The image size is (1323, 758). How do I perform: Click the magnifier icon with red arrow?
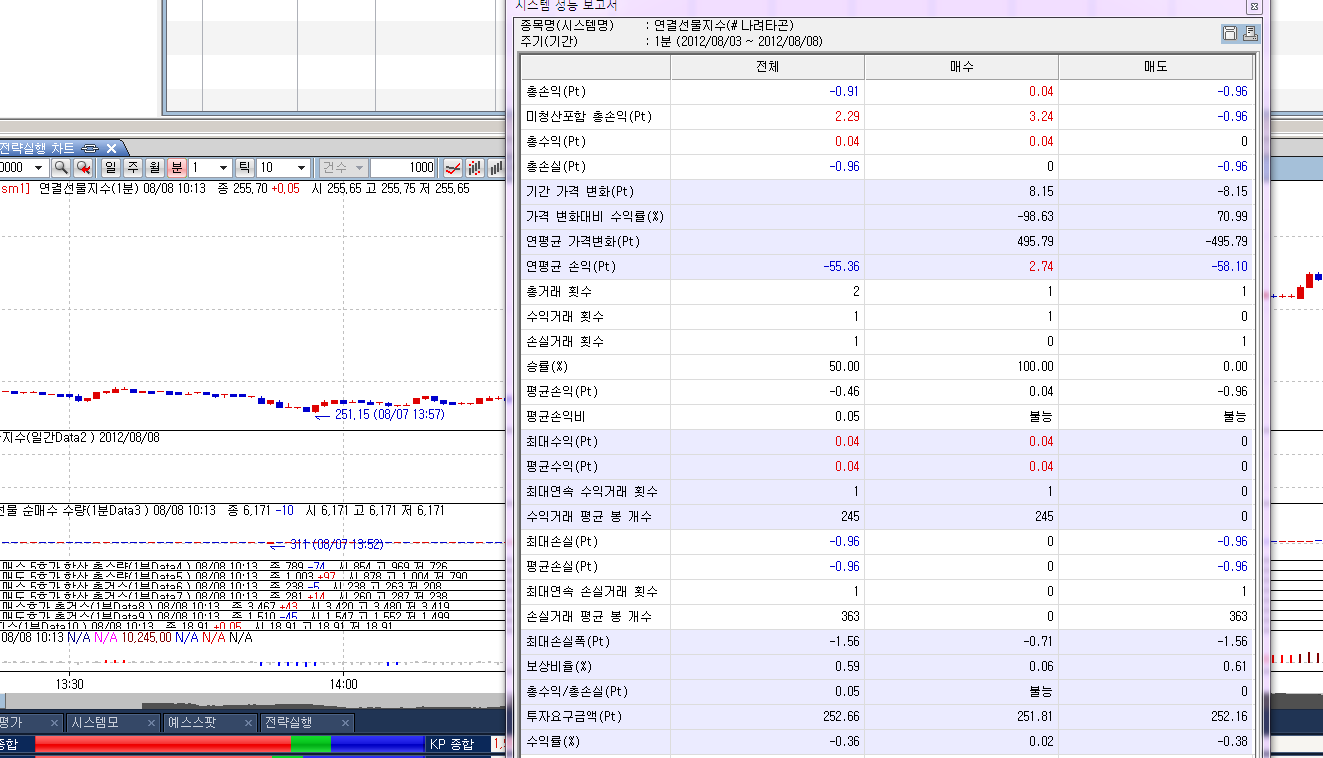(x=84, y=168)
